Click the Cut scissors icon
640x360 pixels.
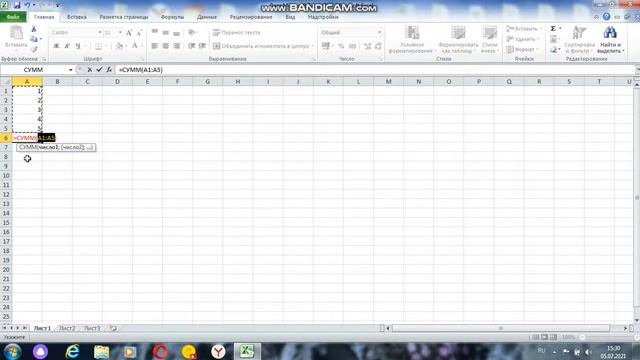click(x=34, y=29)
